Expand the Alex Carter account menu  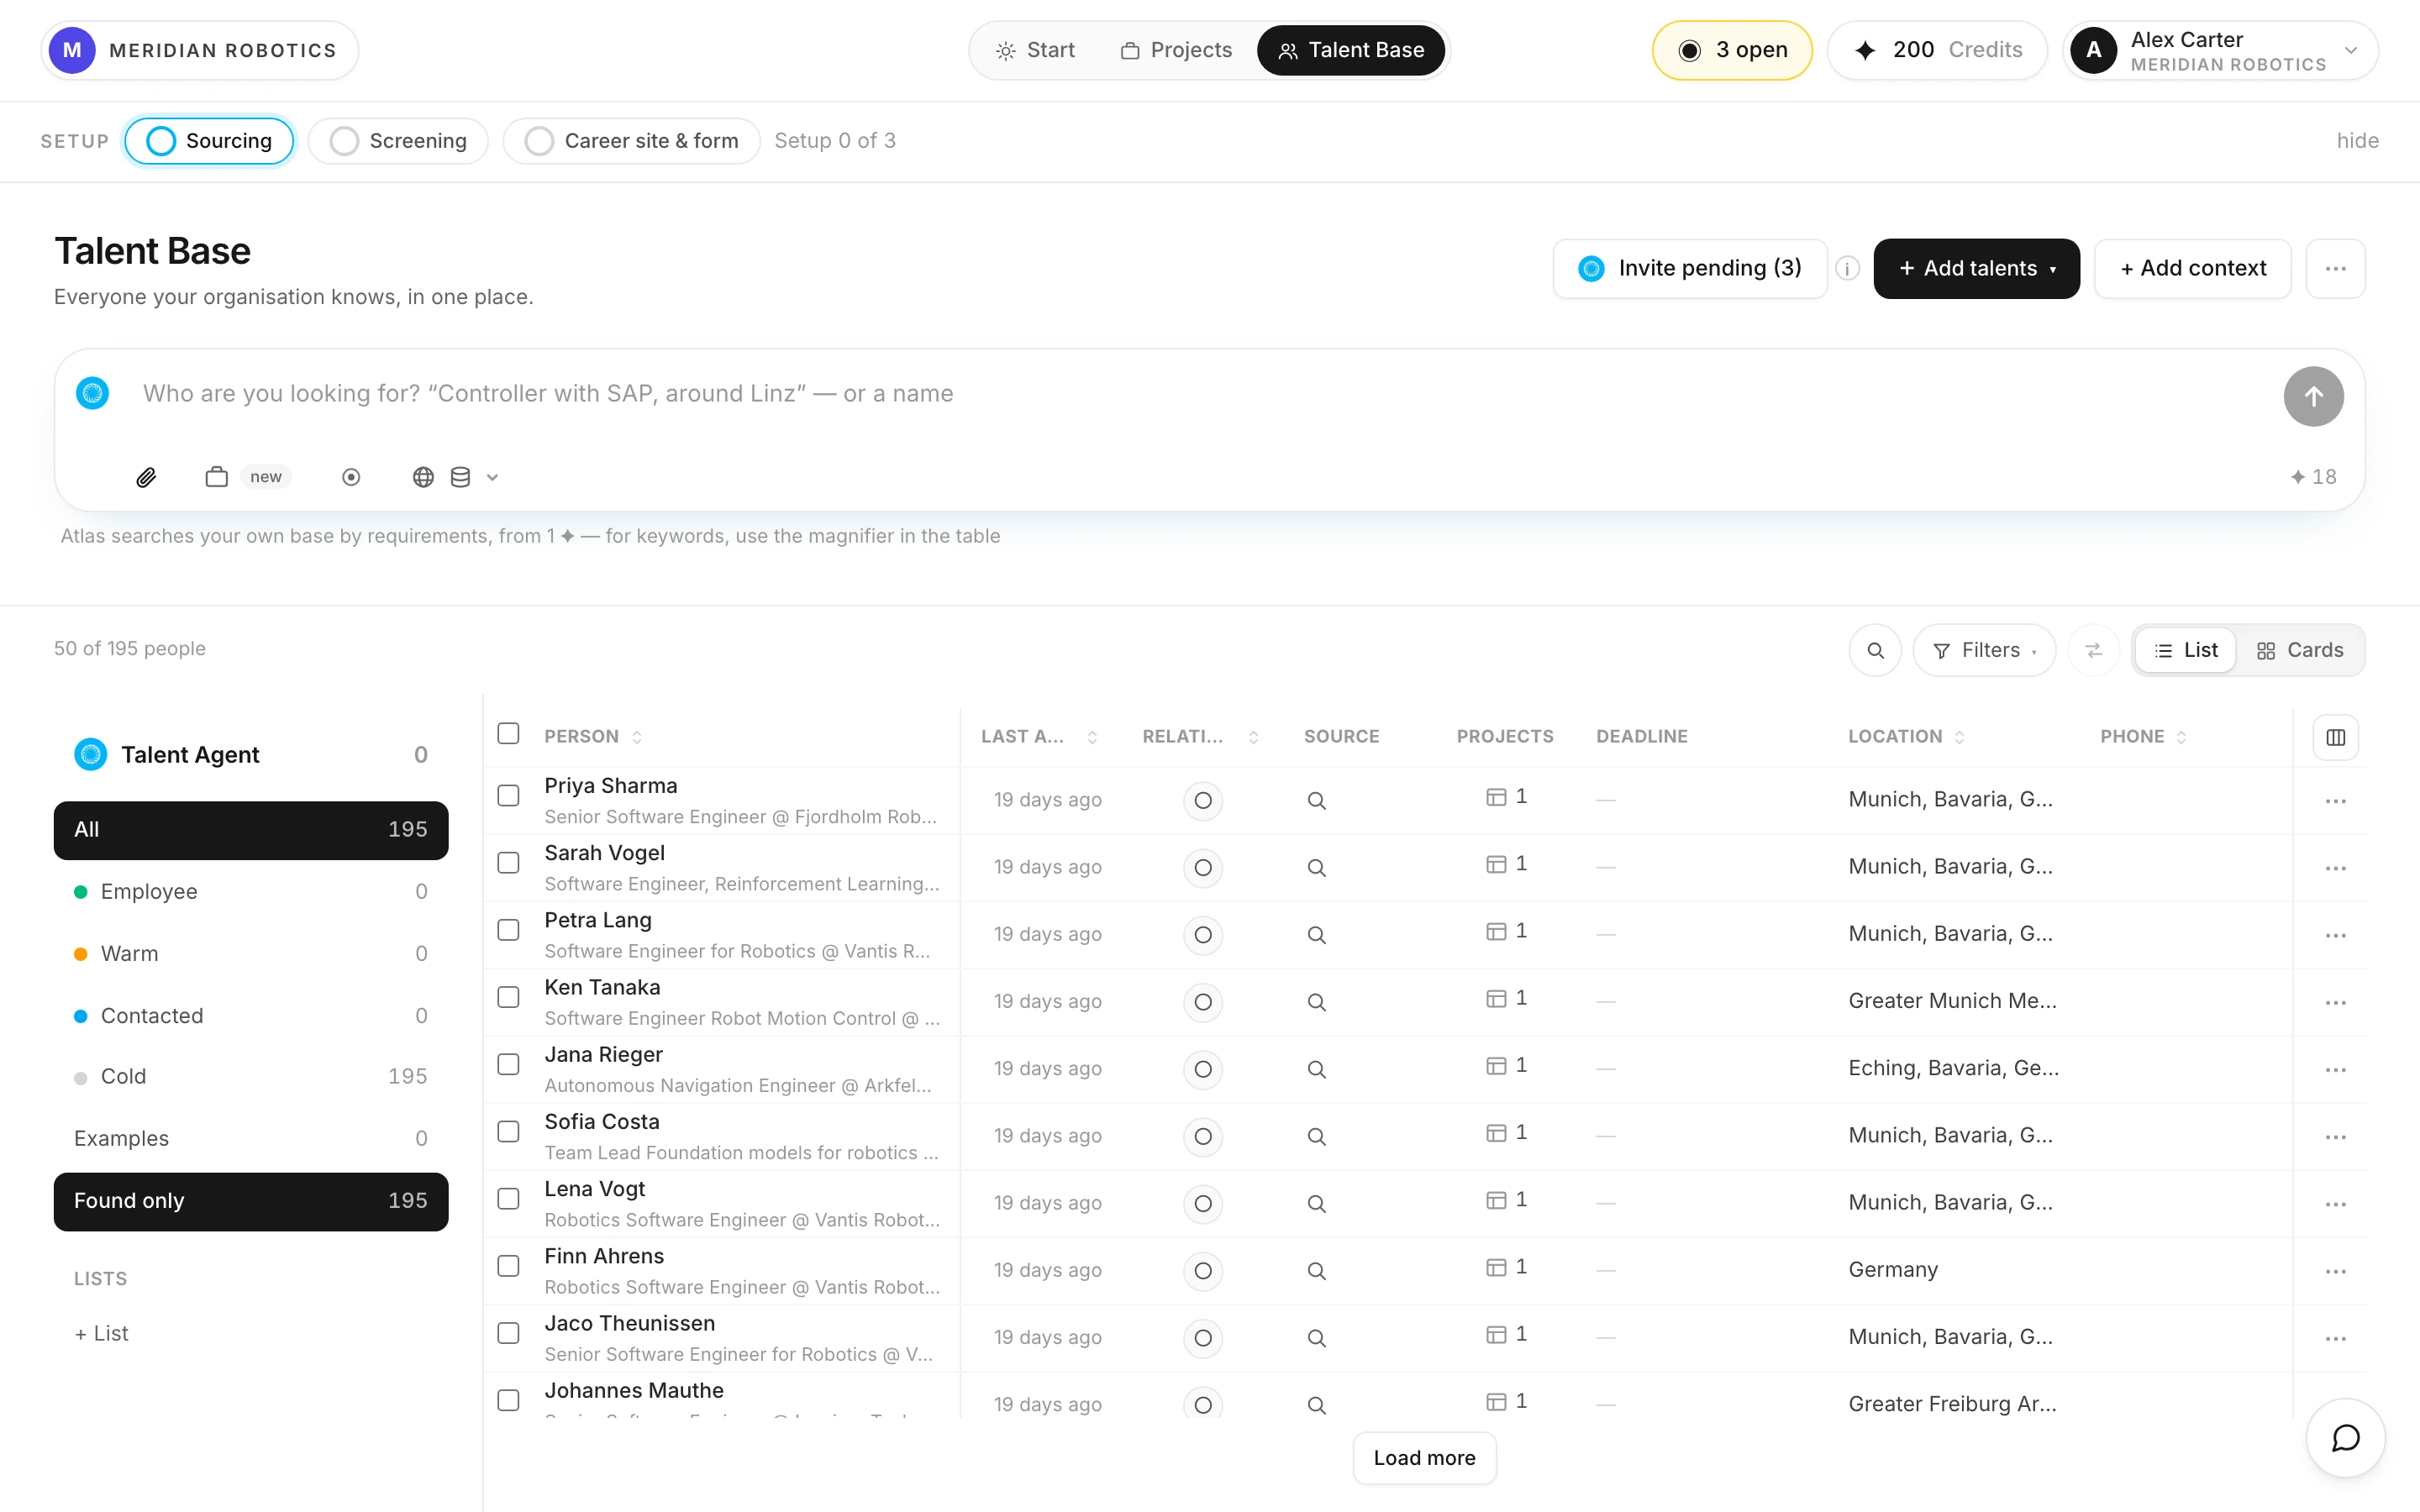click(2220, 50)
